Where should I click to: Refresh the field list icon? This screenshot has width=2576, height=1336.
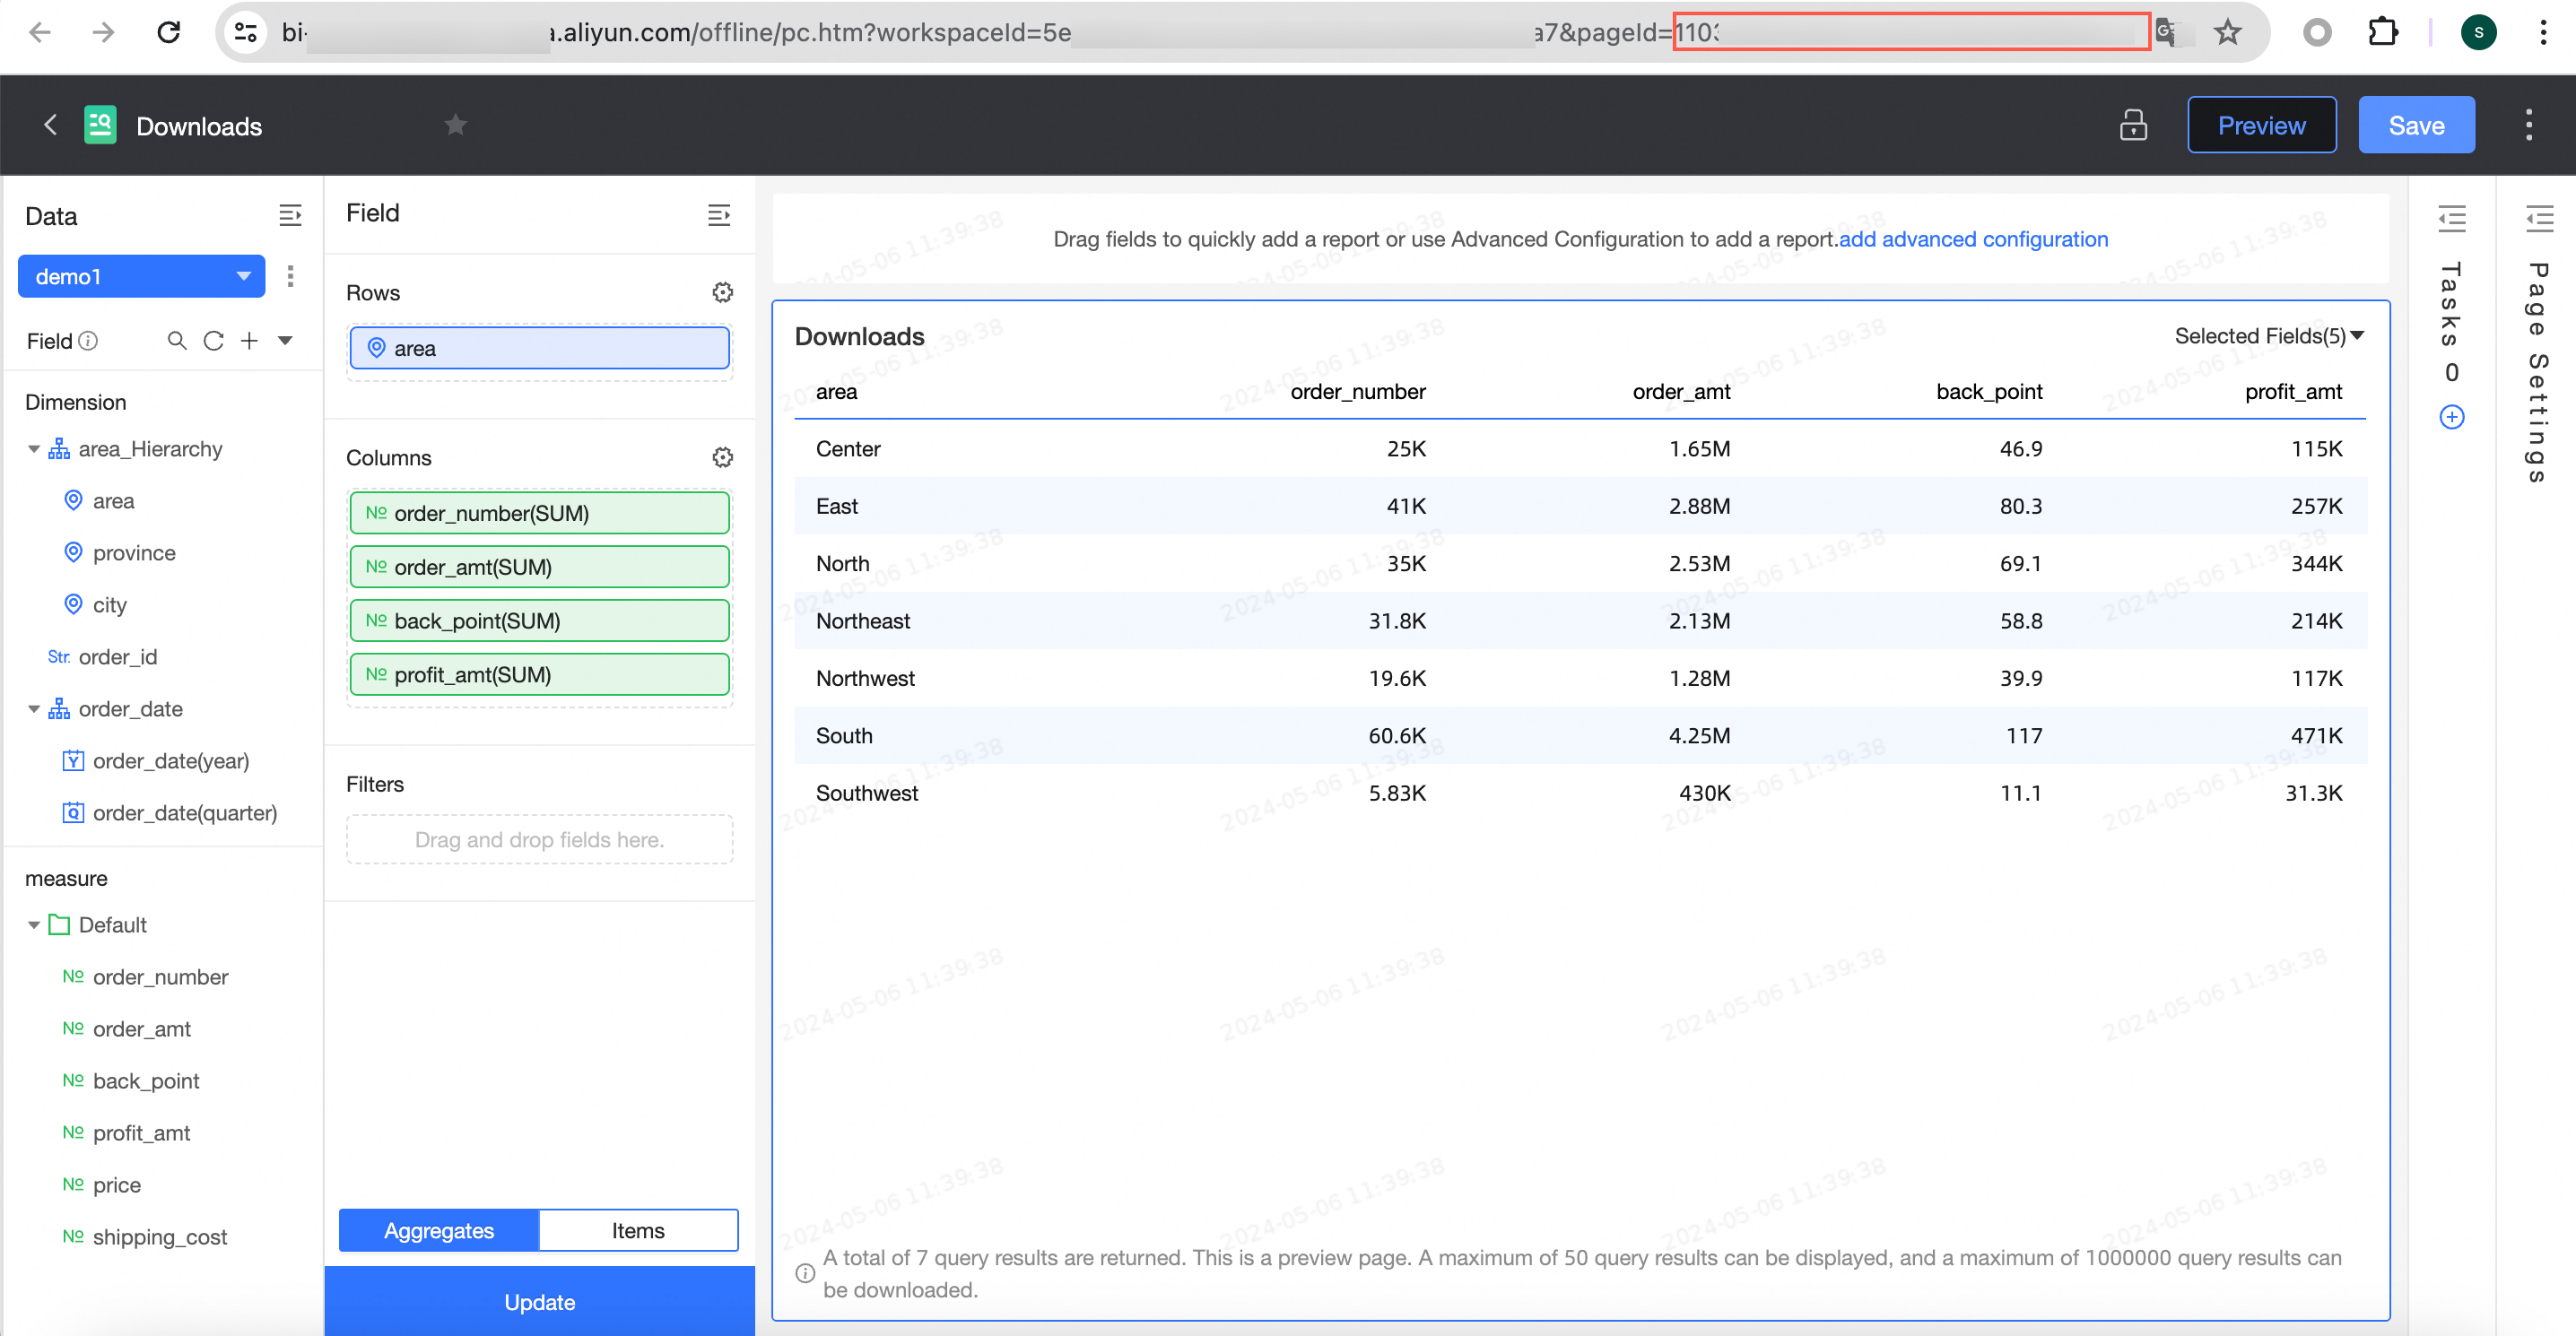(x=213, y=341)
